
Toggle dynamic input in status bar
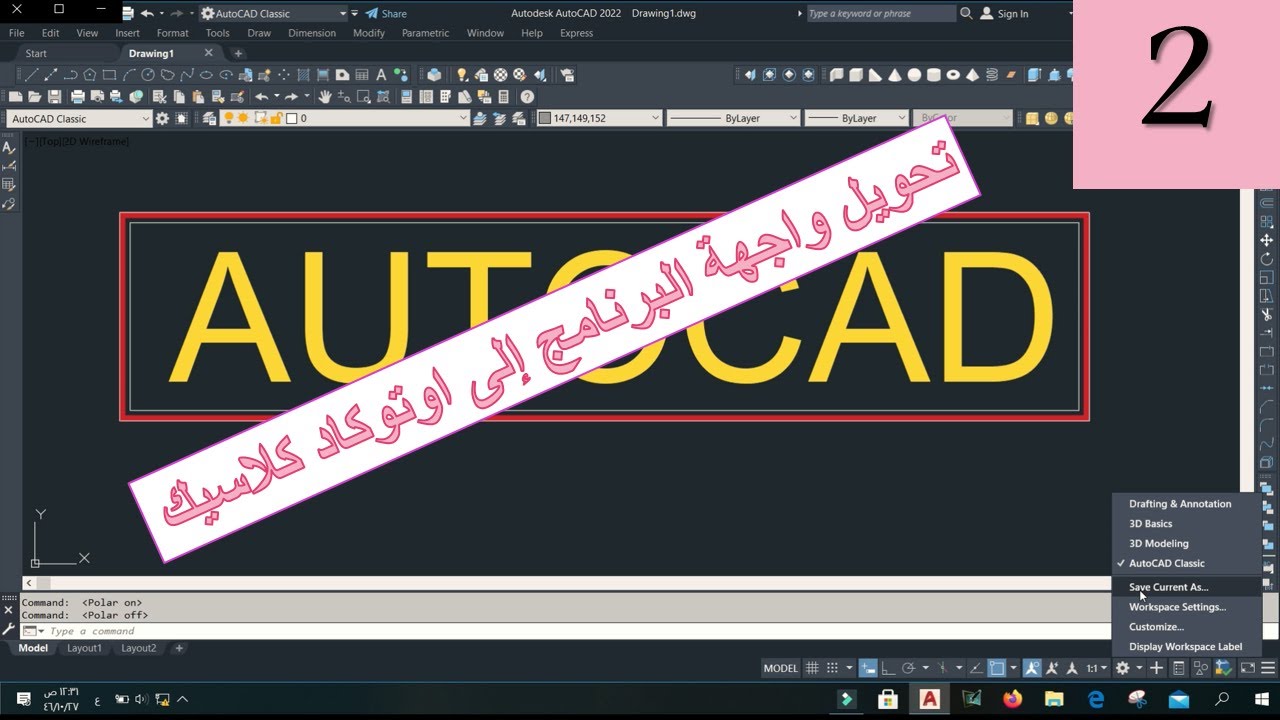[869, 668]
